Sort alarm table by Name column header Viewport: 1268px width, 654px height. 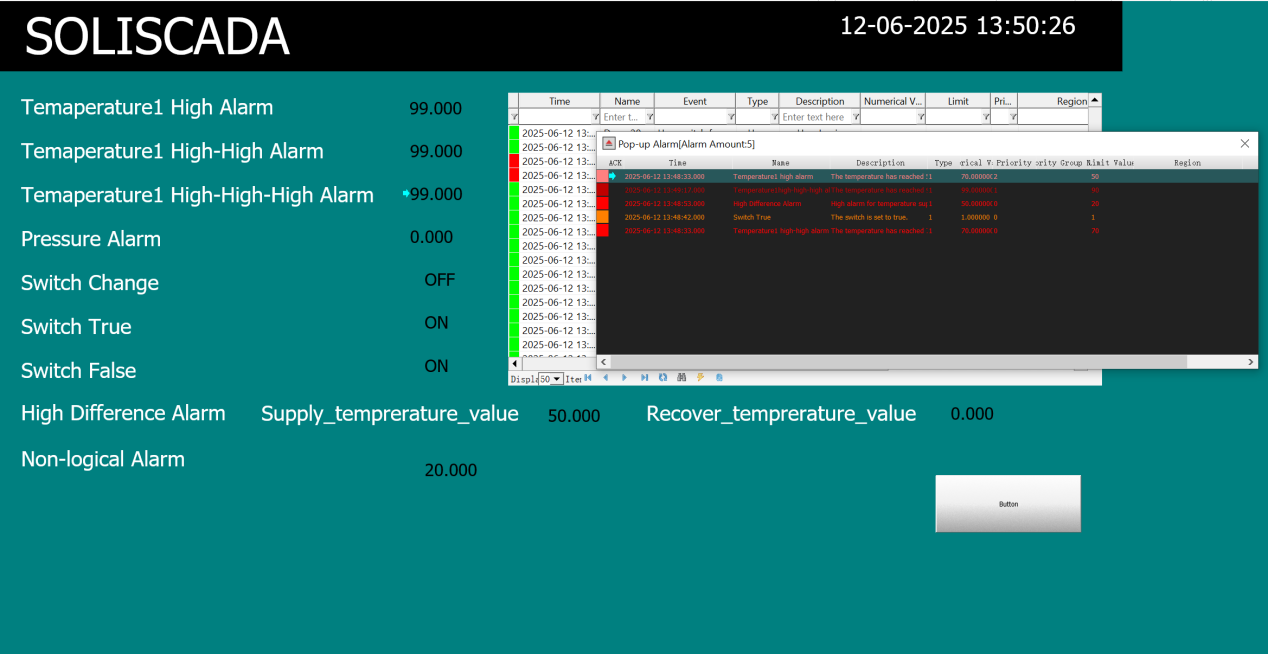pyautogui.click(x=627, y=101)
